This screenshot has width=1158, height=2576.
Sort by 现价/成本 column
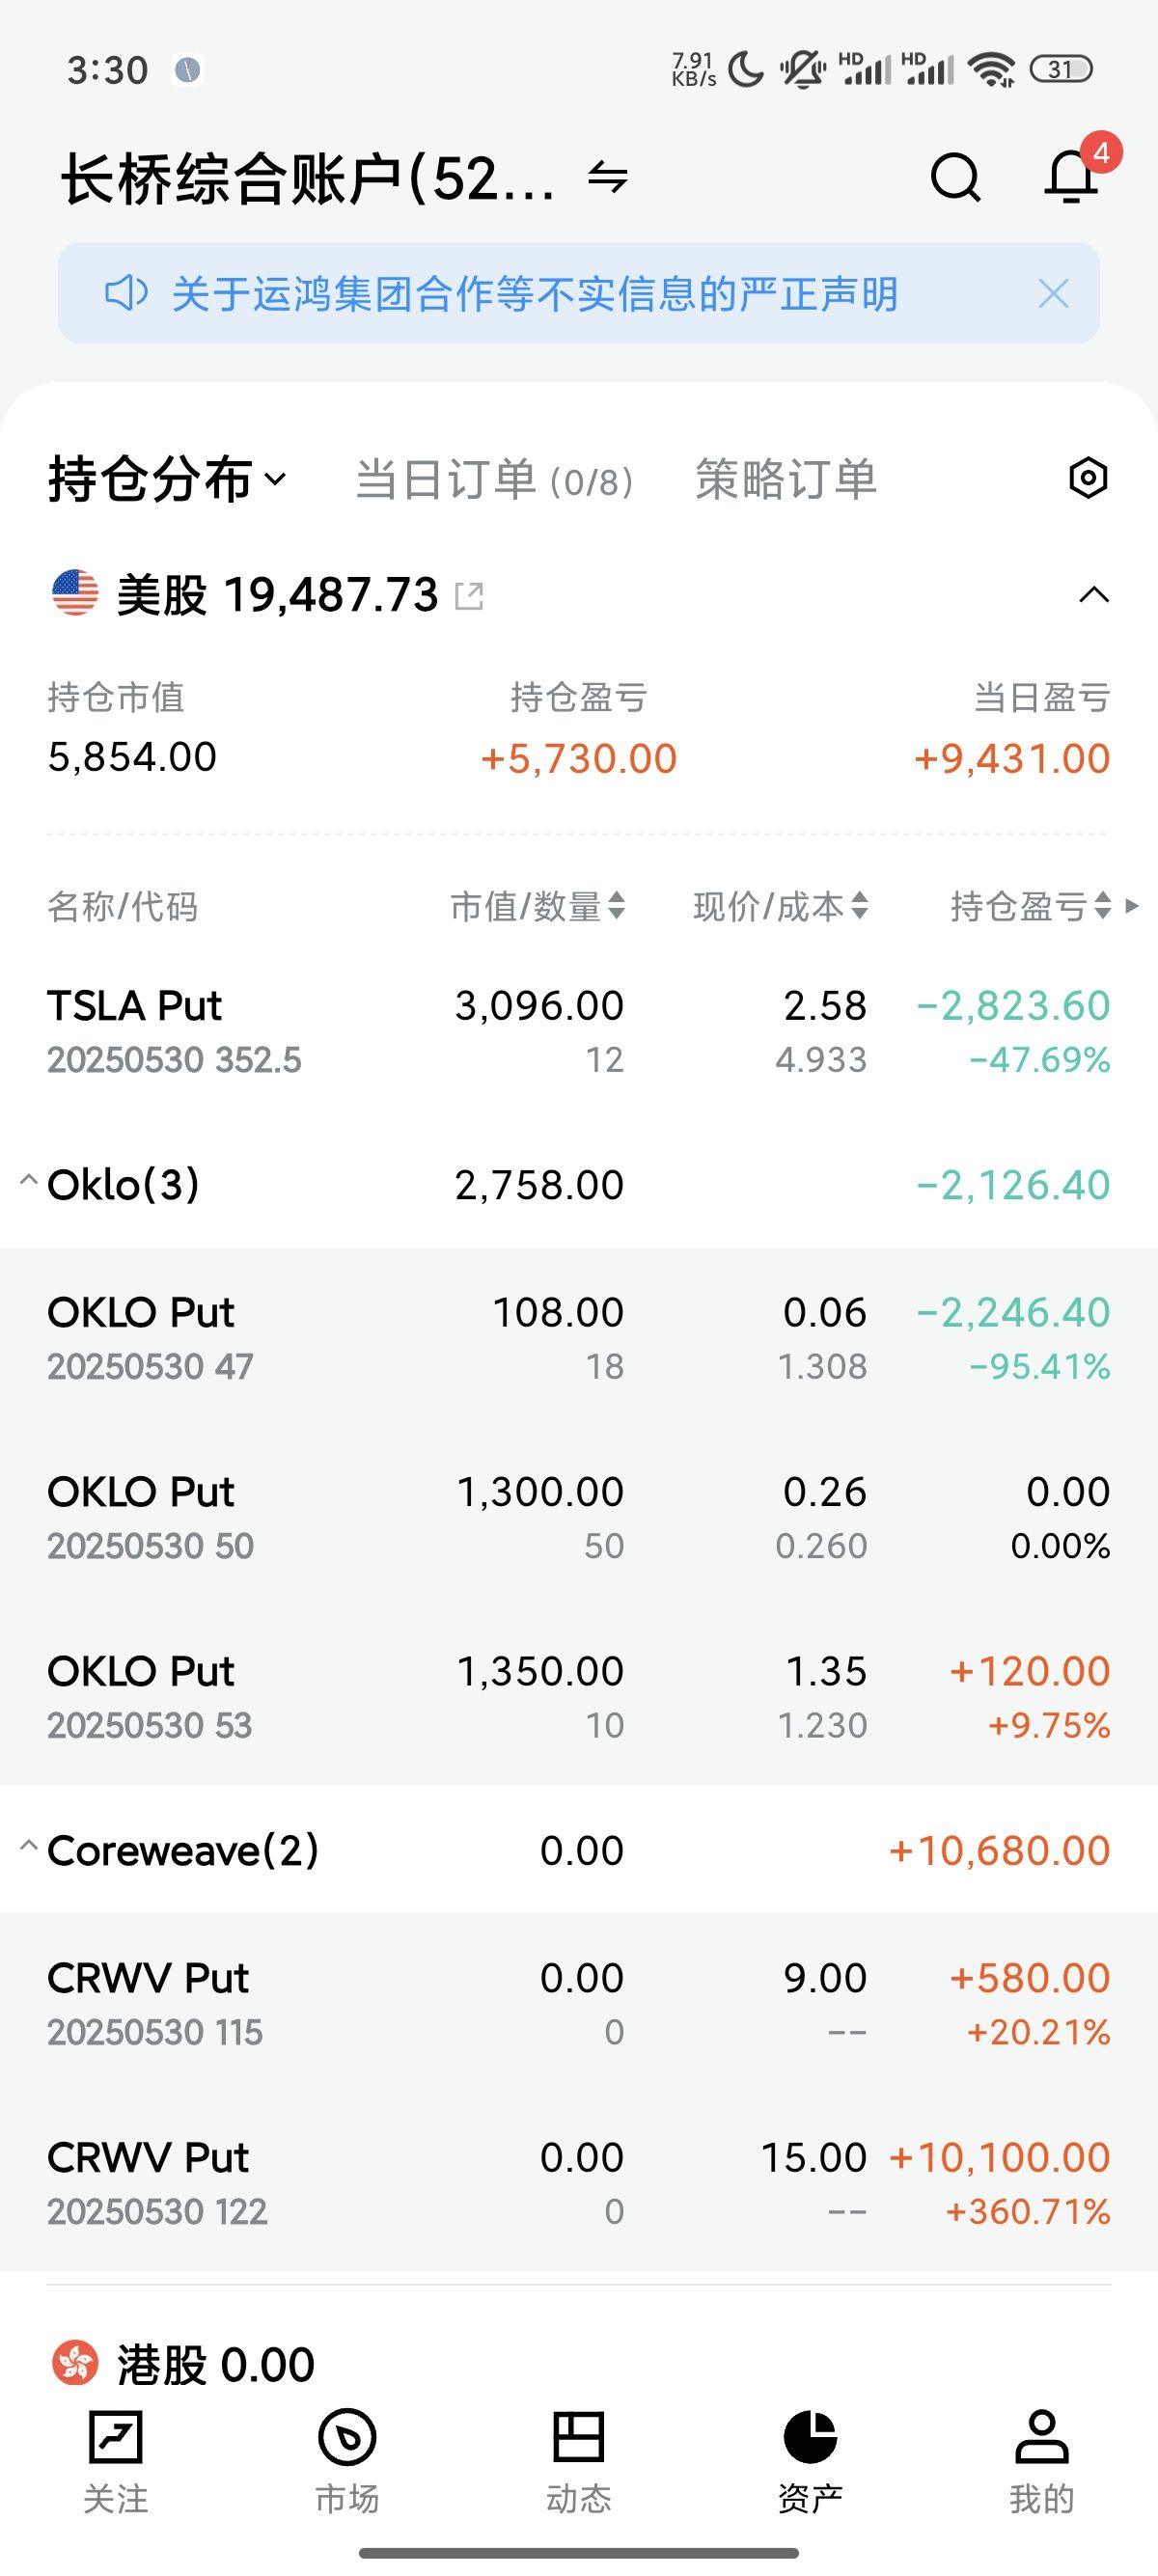[780, 906]
